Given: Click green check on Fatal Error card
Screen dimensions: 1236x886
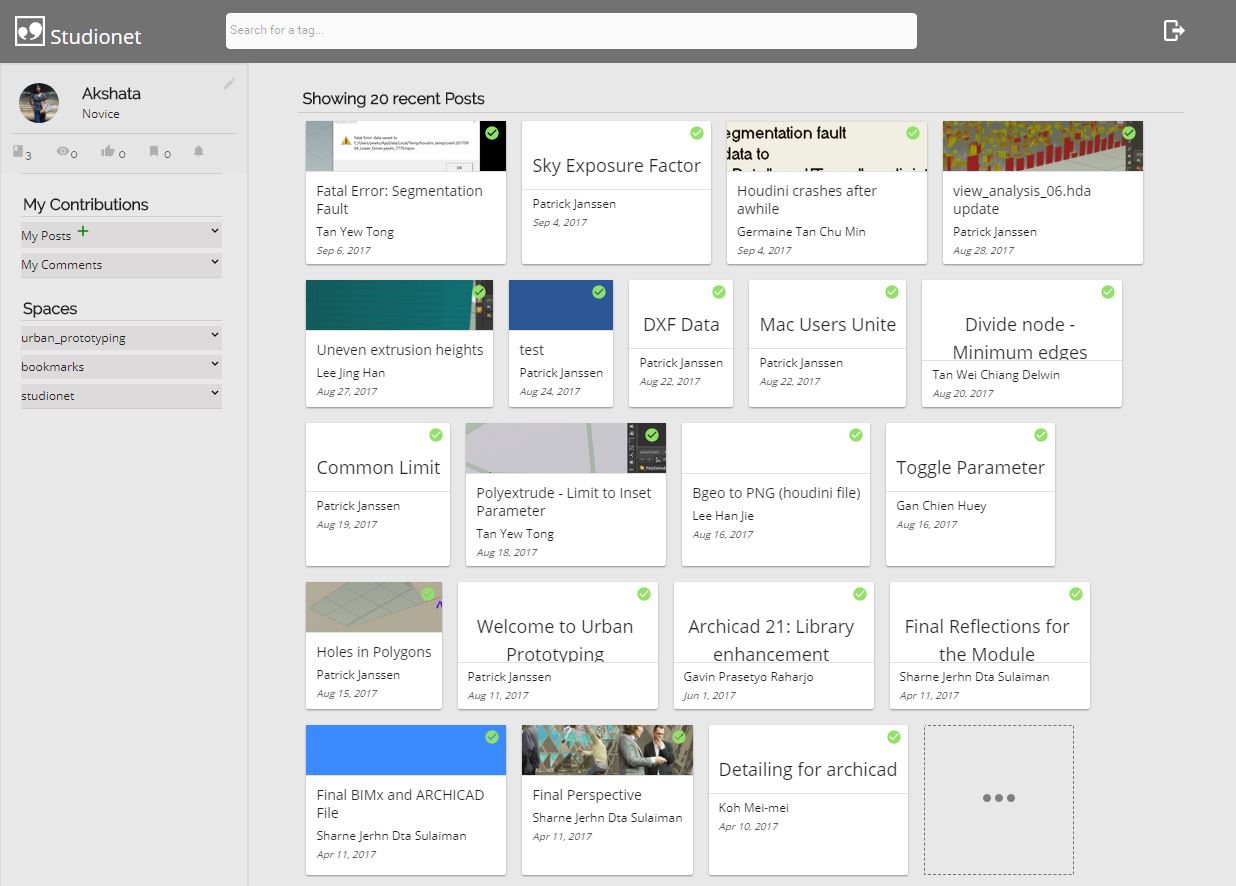Looking at the screenshot, I should click(492, 133).
